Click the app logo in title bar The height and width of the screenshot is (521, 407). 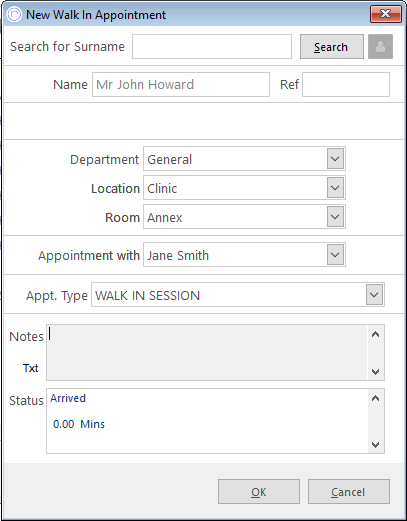click(14, 15)
